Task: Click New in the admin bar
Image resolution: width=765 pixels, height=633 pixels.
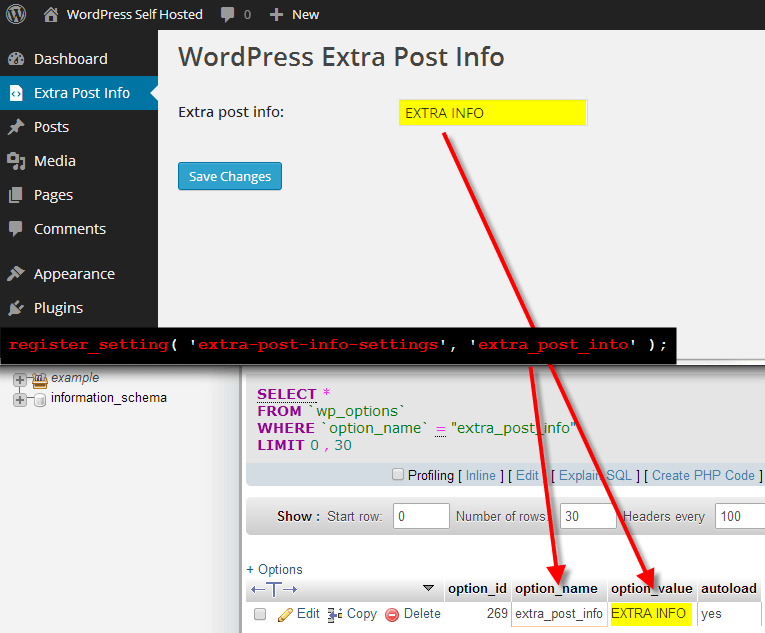Action: (x=305, y=15)
